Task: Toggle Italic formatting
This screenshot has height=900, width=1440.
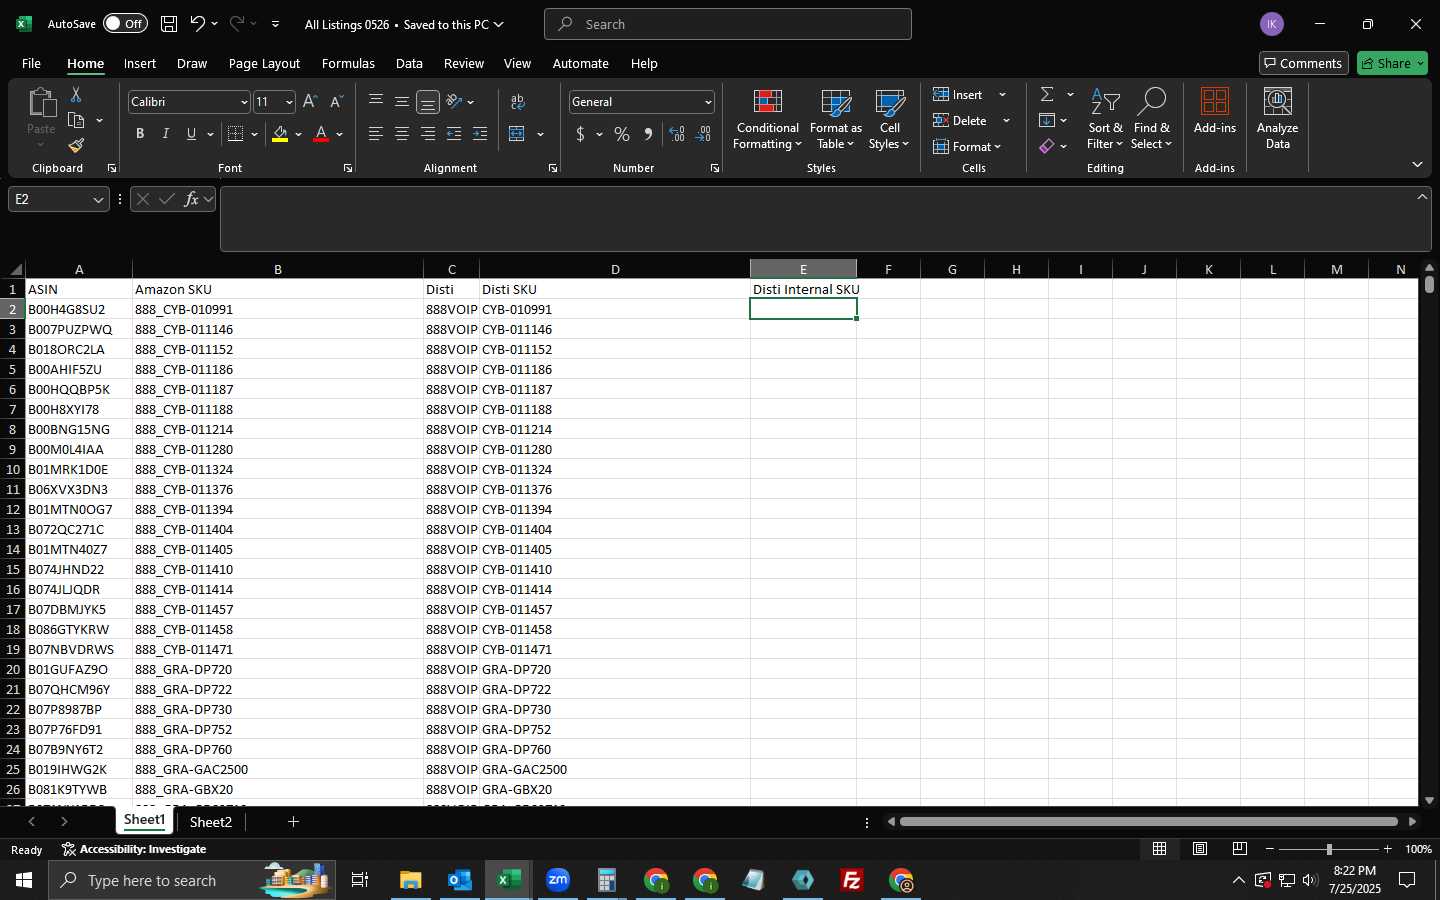Action: point(166,134)
